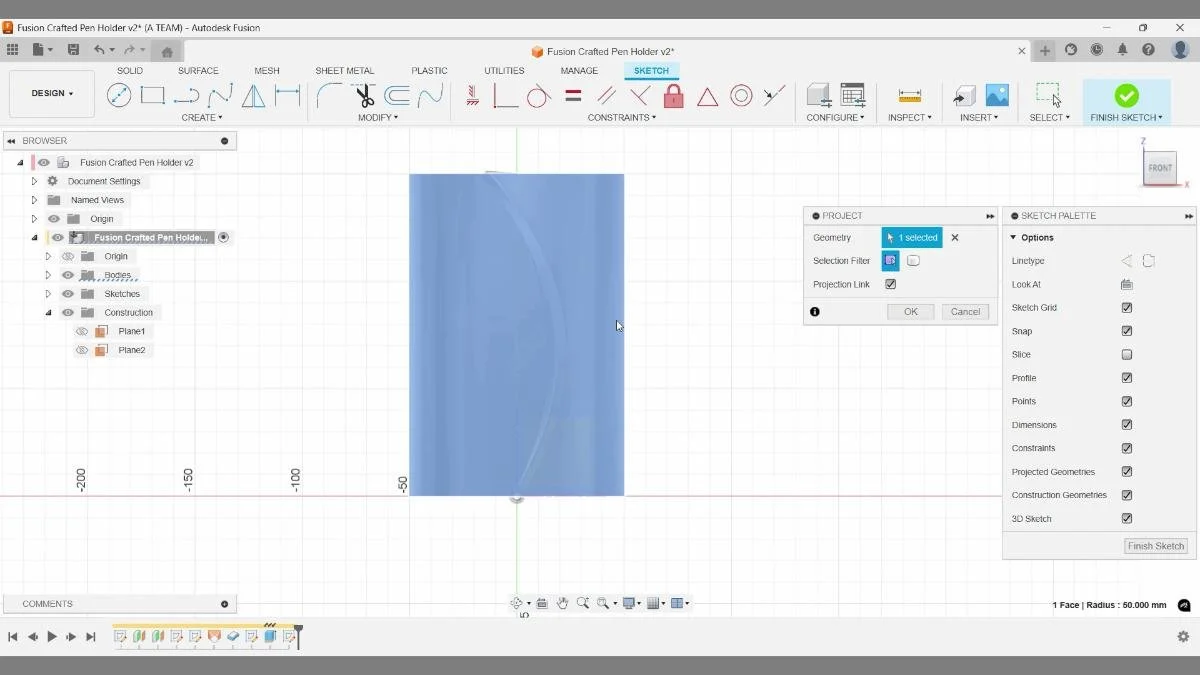Click the FRONT face on the ViewCube
The width and height of the screenshot is (1200, 675).
tap(1160, 168)
